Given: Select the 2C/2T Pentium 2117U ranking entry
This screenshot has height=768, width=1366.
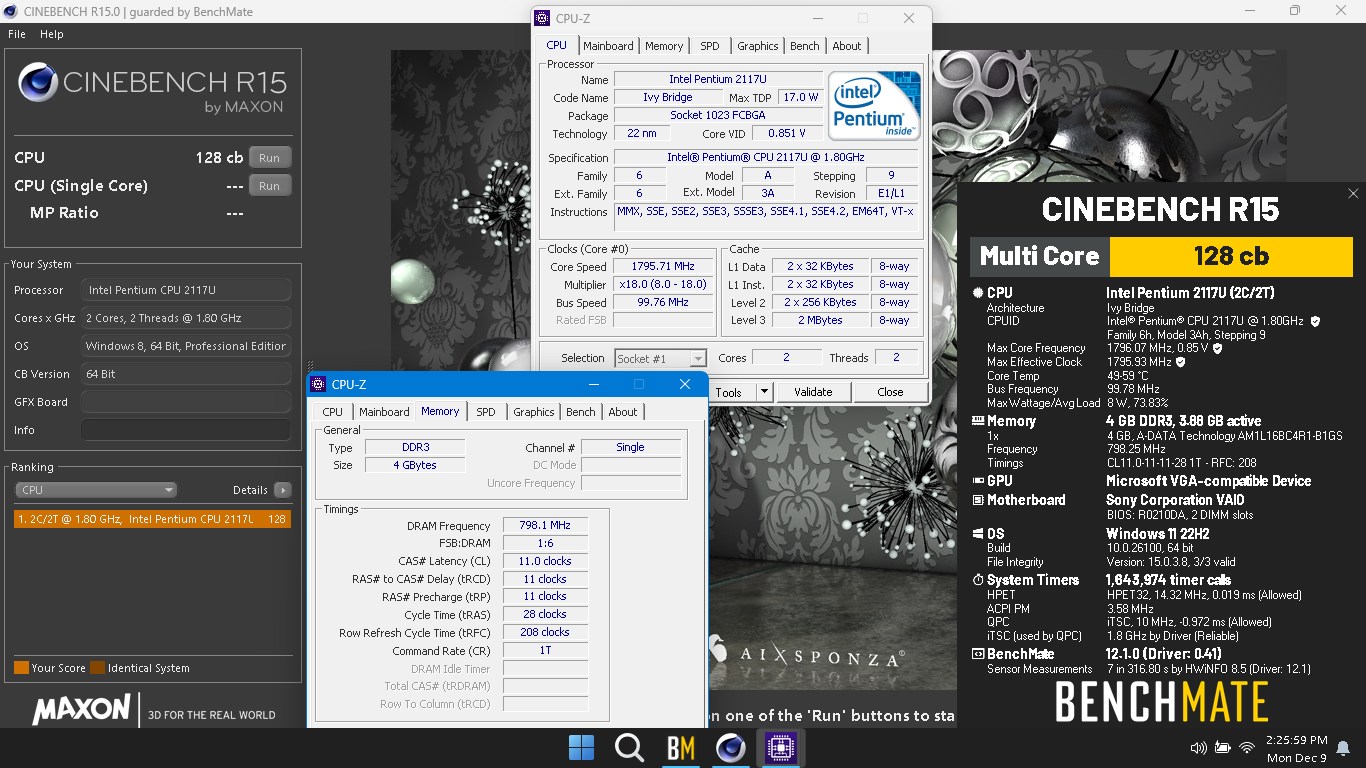Looking at the screenshot, I should point(152,519).
